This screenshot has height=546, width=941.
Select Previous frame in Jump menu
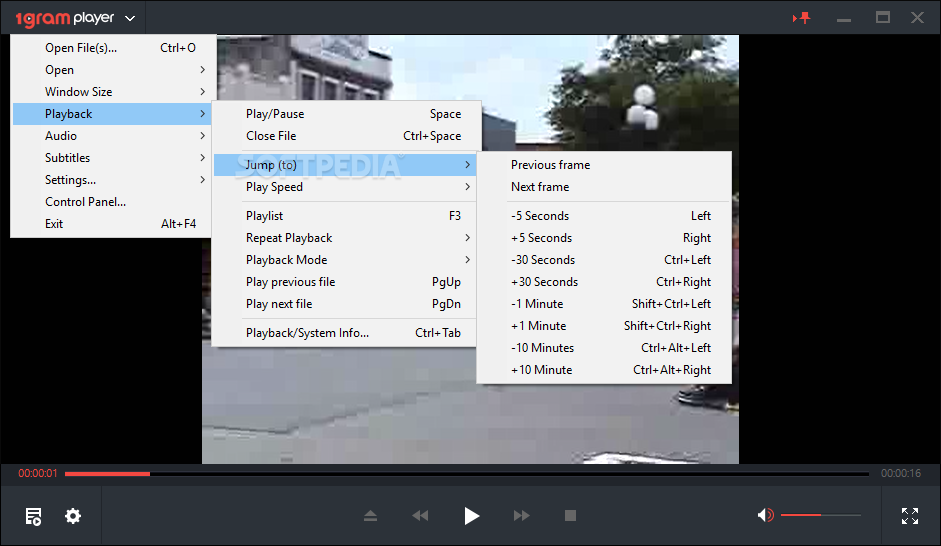pos(604,165)
